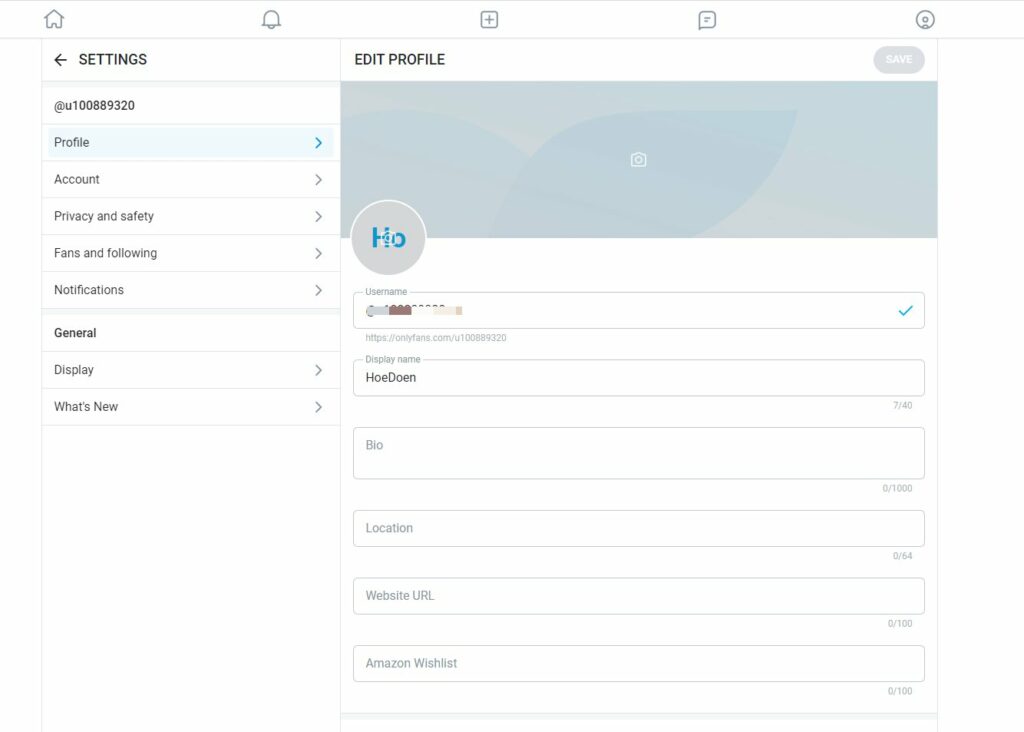This screenshot has width=1024, height=732.
Task: Click the 7/40 display name counter
Action: pyautogui.click(x=903, y=406)
